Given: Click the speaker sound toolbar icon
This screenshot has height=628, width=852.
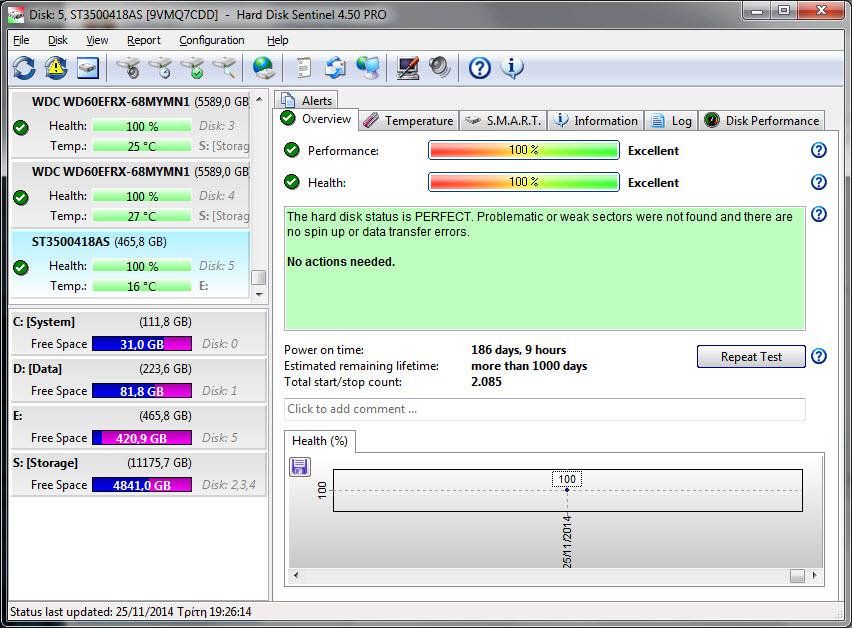Looking at the screenshot, I should tap(439, 68).
